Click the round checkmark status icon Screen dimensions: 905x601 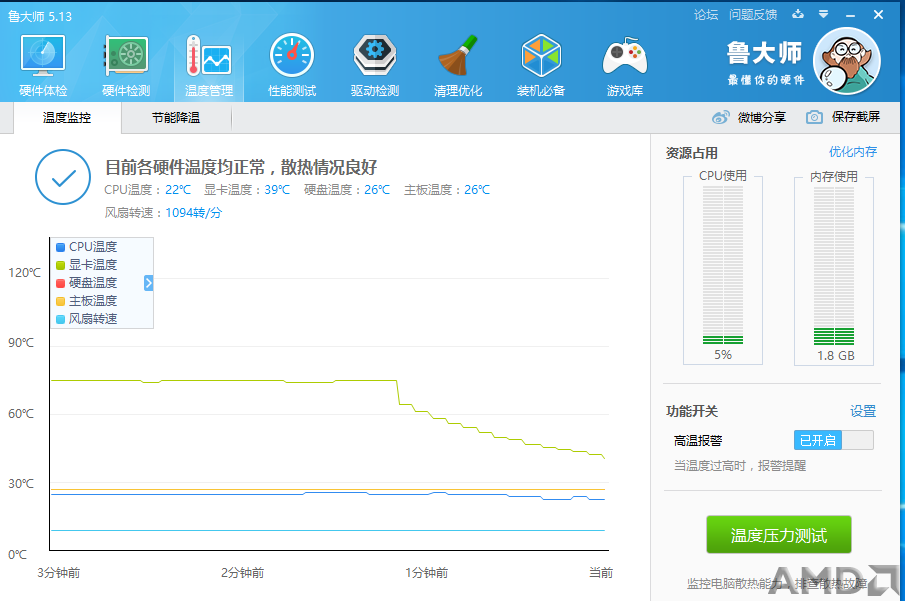pos(63,177)
